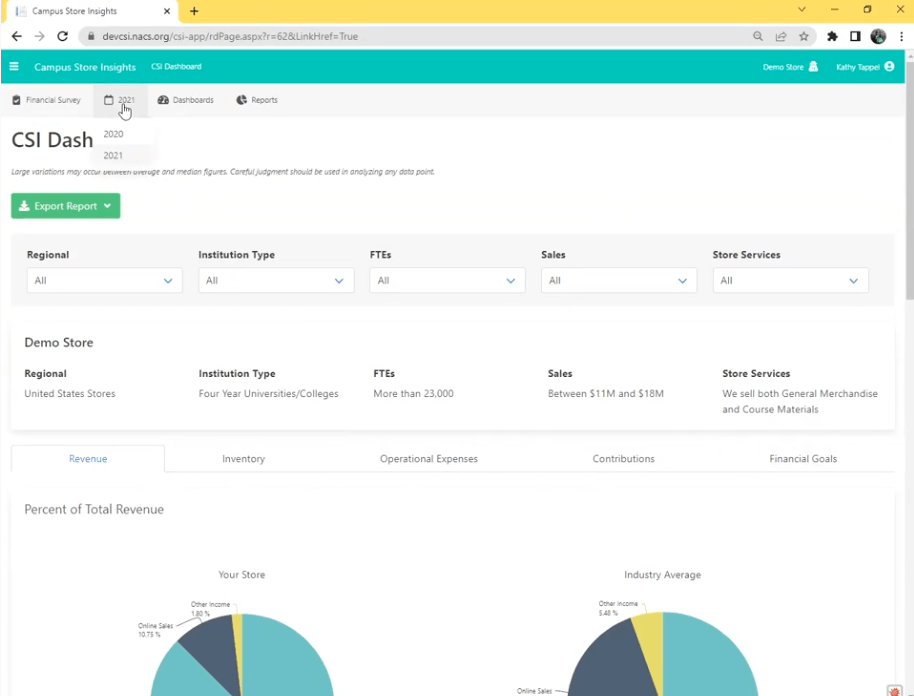
Task: Open the Institution Type filter dropdown
Action: 276,280
